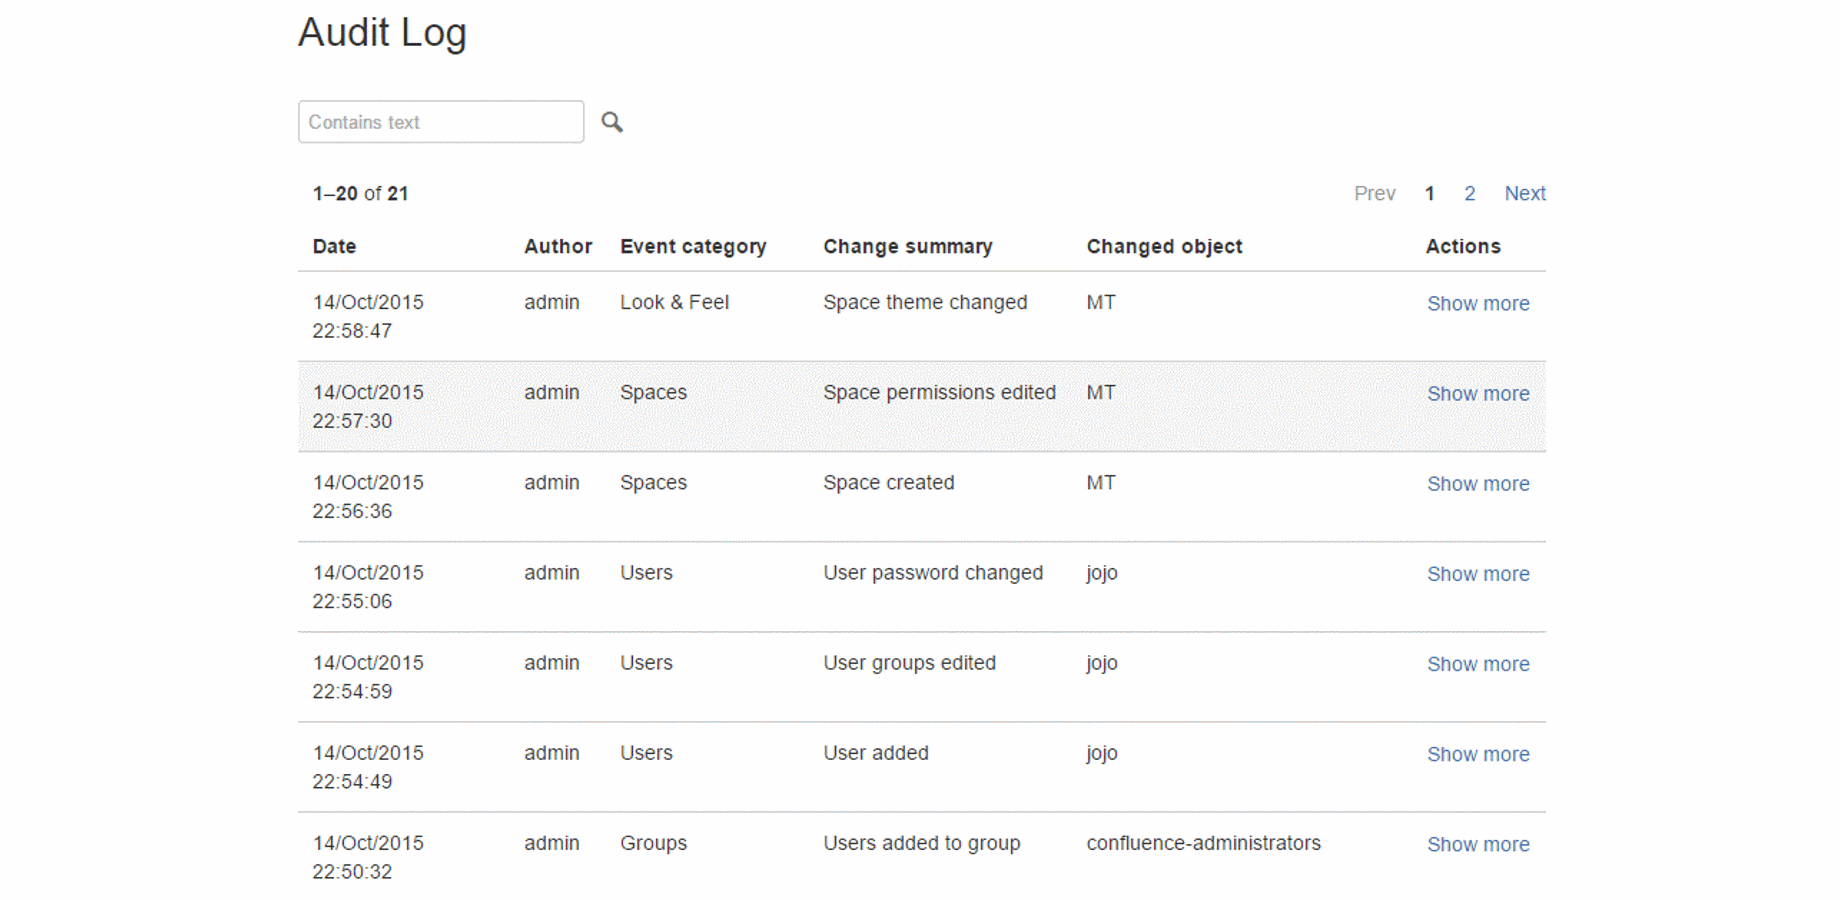The image size is (1840, 900).
Task: Click the Next pagination link
Action: coord(1524,194)
